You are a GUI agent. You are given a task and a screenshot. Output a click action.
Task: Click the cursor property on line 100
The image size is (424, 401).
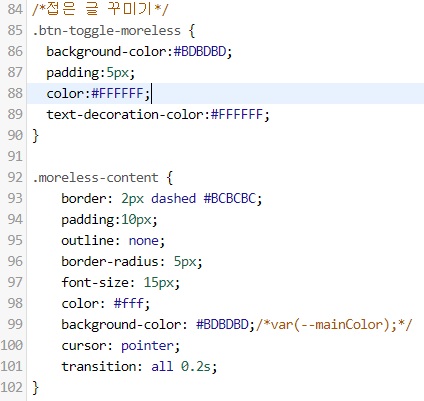pyautogui.click(x=84, y=346)
